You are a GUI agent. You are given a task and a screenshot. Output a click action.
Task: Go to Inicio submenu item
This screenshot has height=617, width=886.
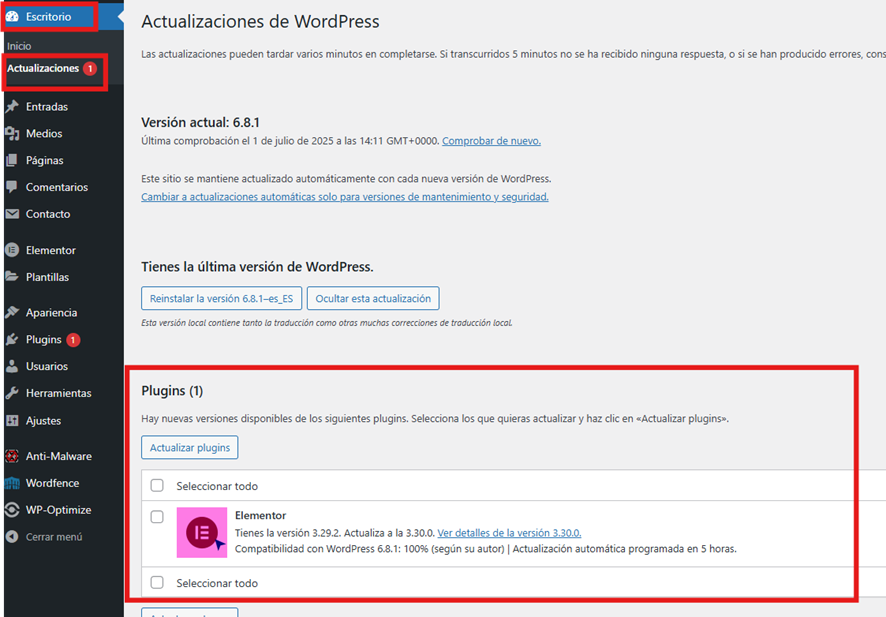pos(19,46)
